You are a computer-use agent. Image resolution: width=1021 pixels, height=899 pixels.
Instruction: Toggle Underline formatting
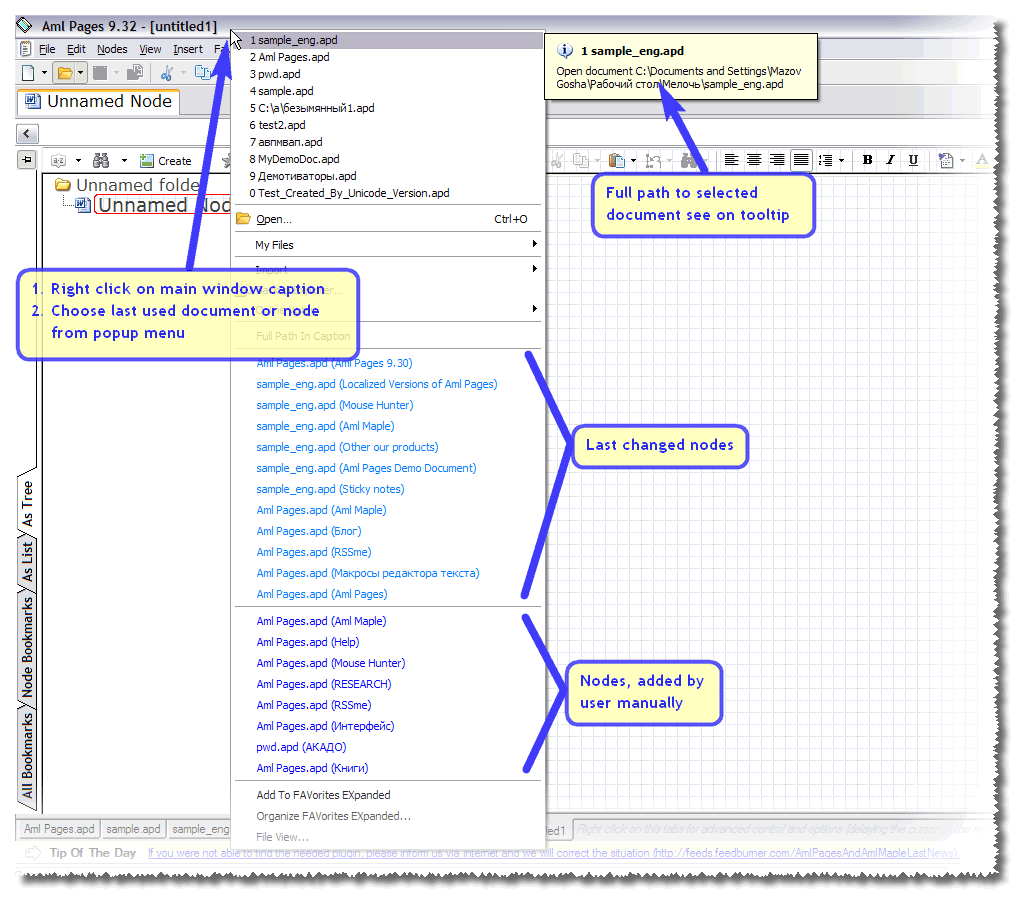click(x=913, y=159)
